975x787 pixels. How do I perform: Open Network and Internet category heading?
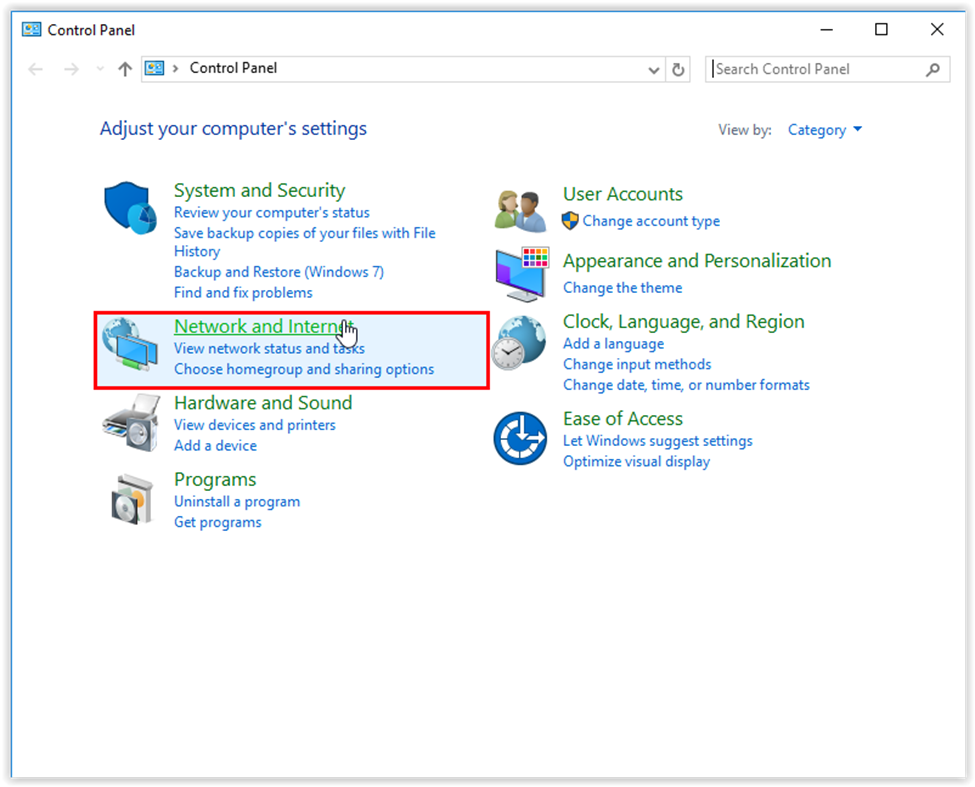[264, 326]
